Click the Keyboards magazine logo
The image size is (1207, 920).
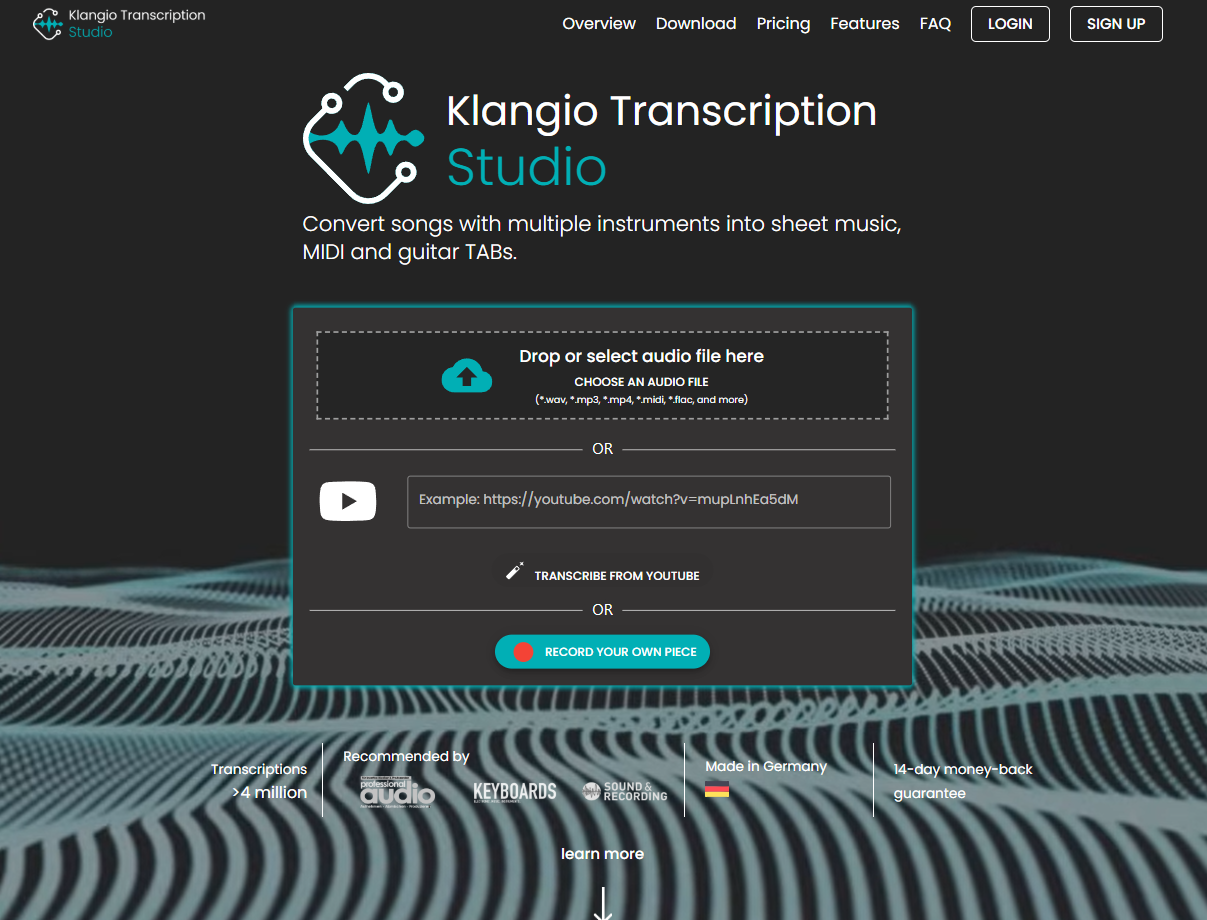click(515, 790)
